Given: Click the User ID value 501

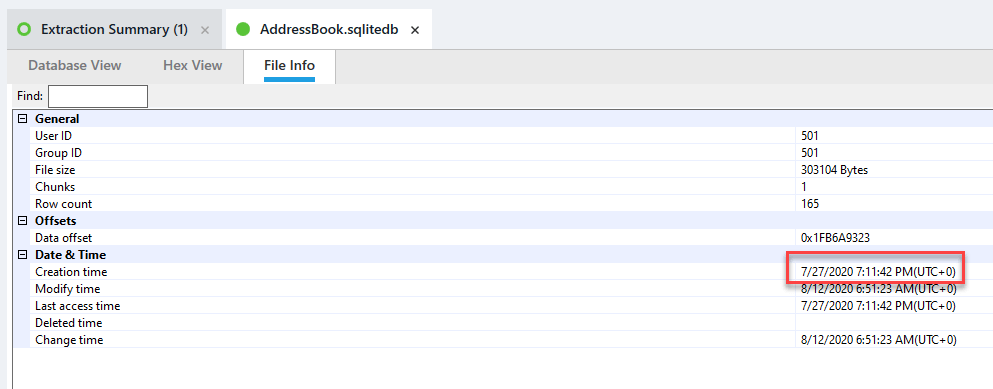Looking at the screenshot, I should click(x=810, y=136).
